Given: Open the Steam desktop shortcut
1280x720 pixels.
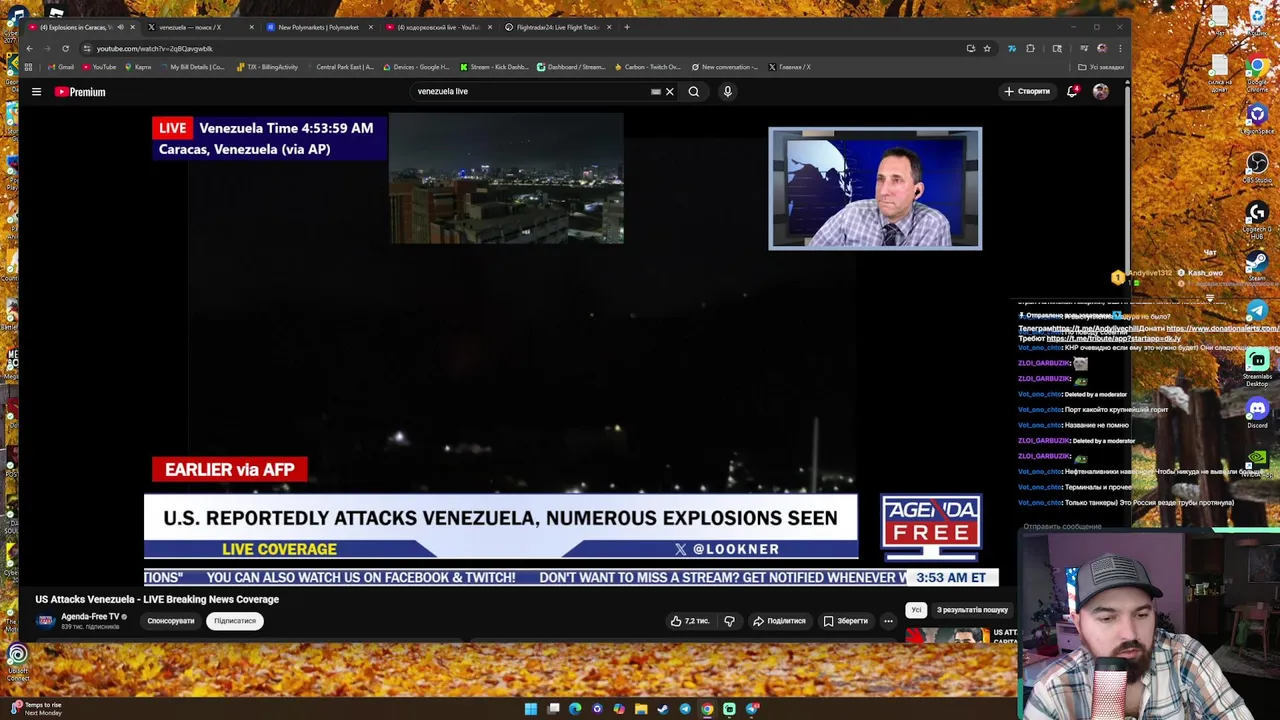Looking at the screenshot, I should click(x=1257, y=265).
